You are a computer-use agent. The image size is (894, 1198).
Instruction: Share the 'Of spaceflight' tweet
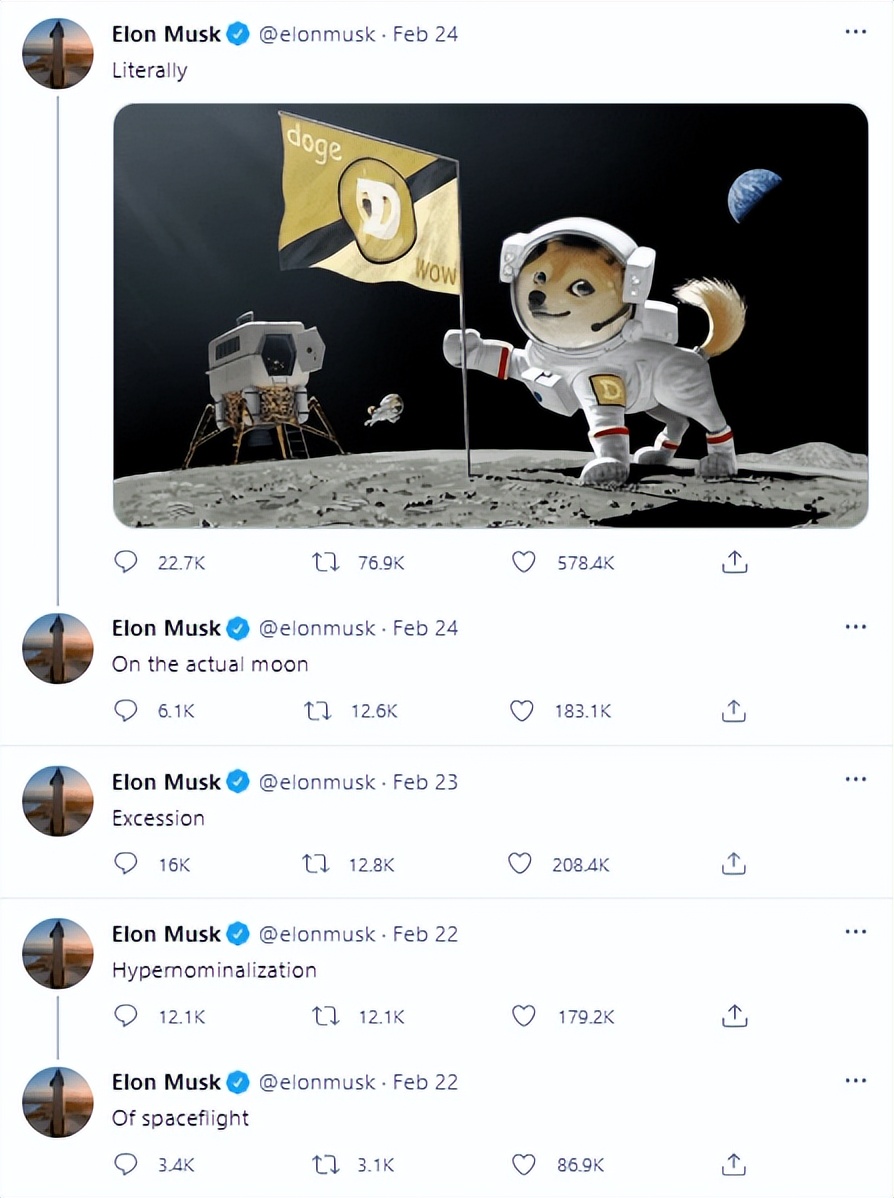[x=734, y=1164]
